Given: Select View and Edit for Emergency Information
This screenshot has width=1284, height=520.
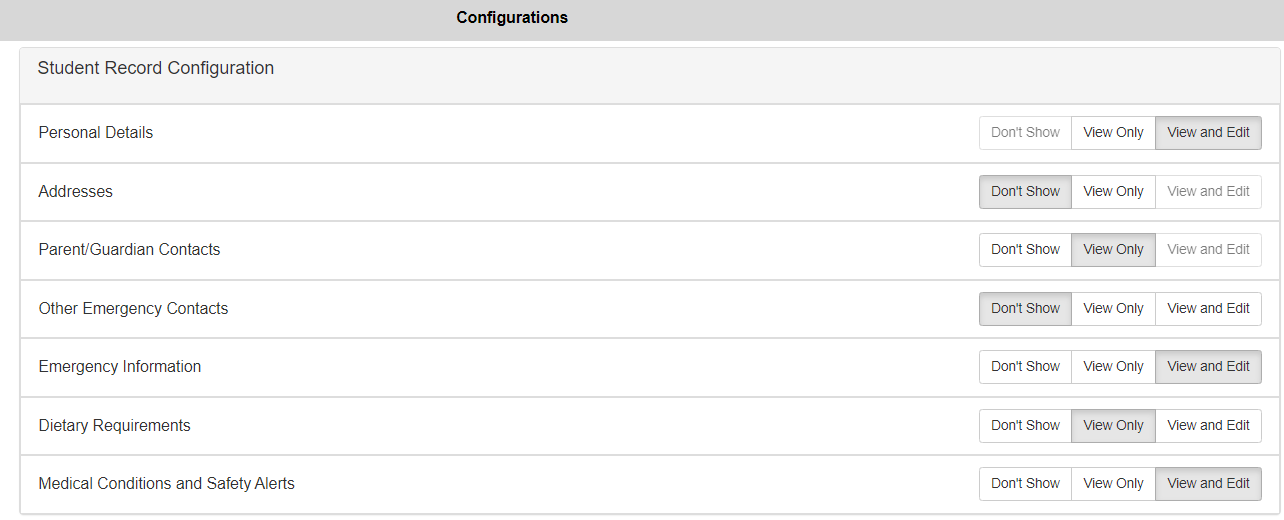Looking at the screenshot, I should [1208, 367].
